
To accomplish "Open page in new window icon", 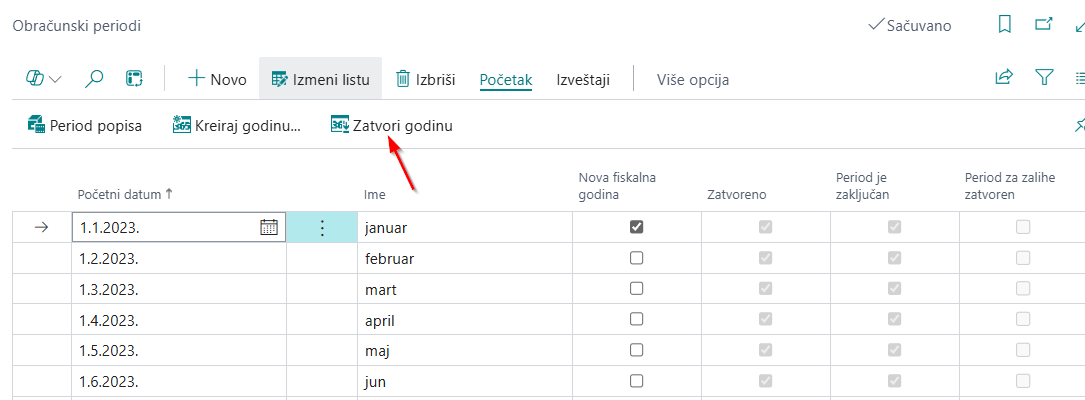I will pyautogui.click(x=1043, y=24).
